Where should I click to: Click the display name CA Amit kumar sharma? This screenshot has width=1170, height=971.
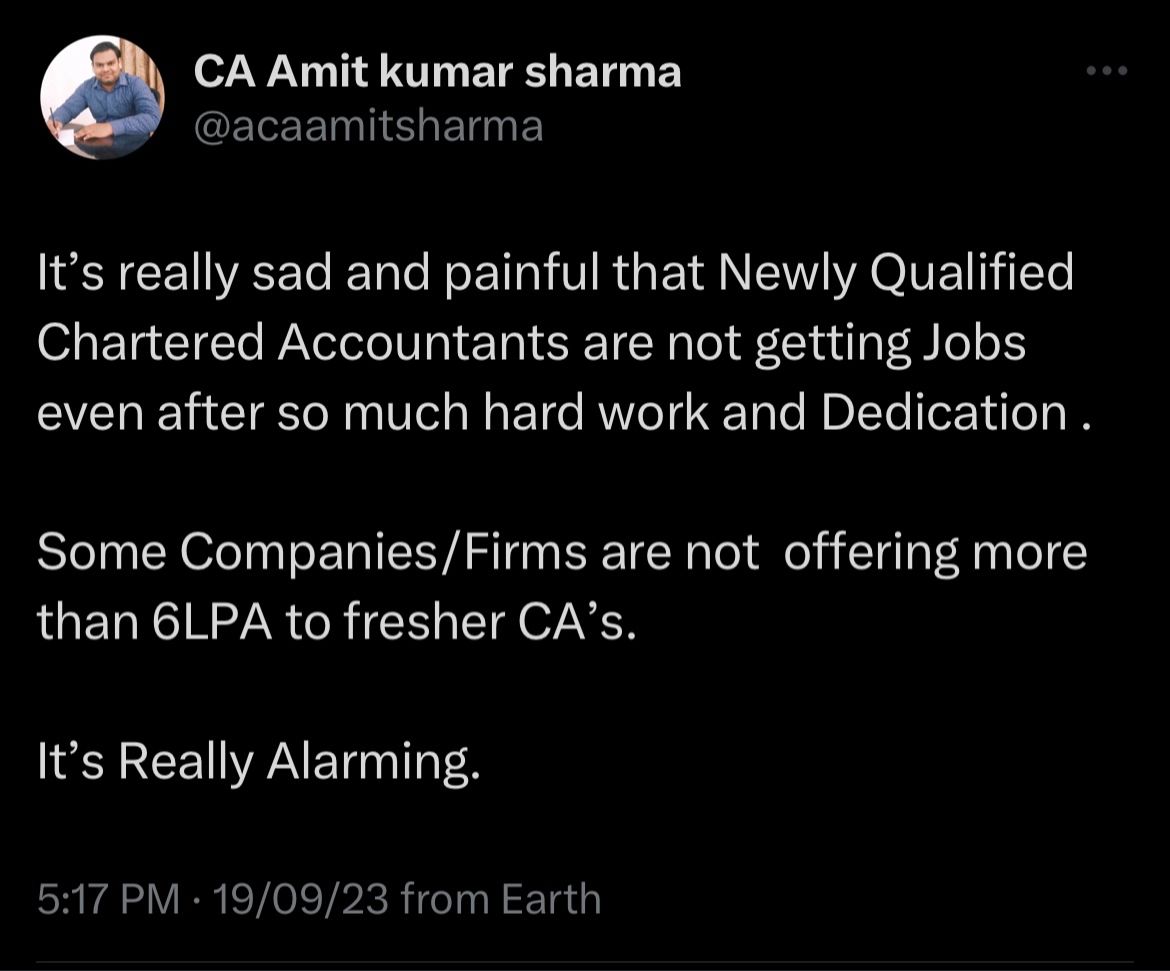coord(437,72)
